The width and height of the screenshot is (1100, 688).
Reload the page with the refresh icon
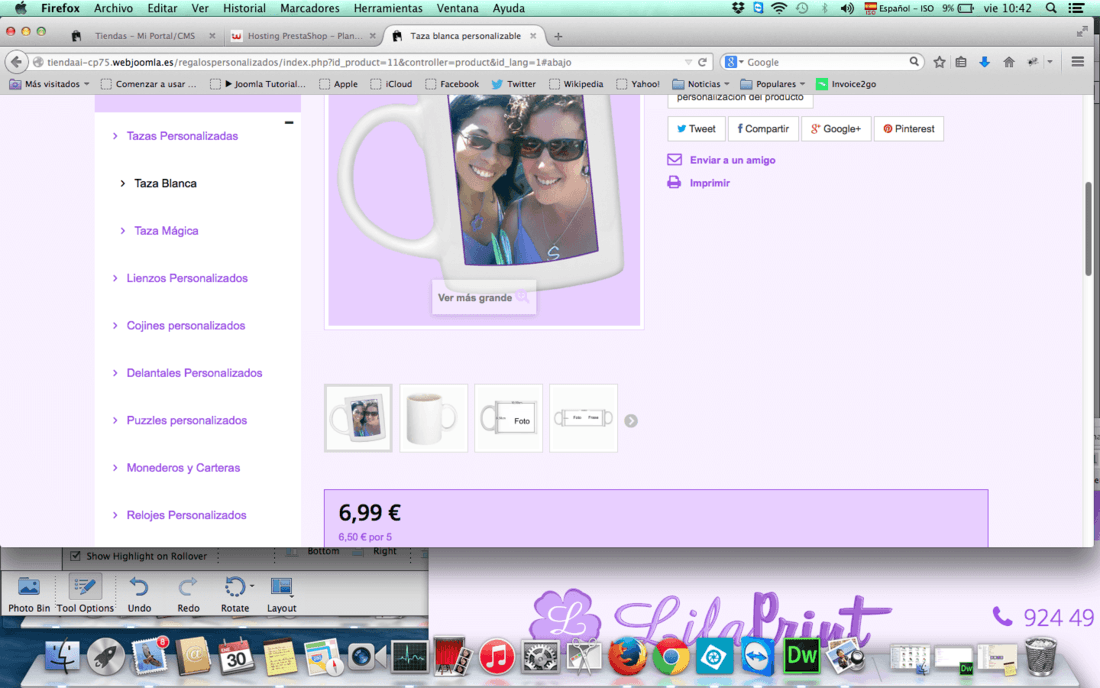coord(702,62)
